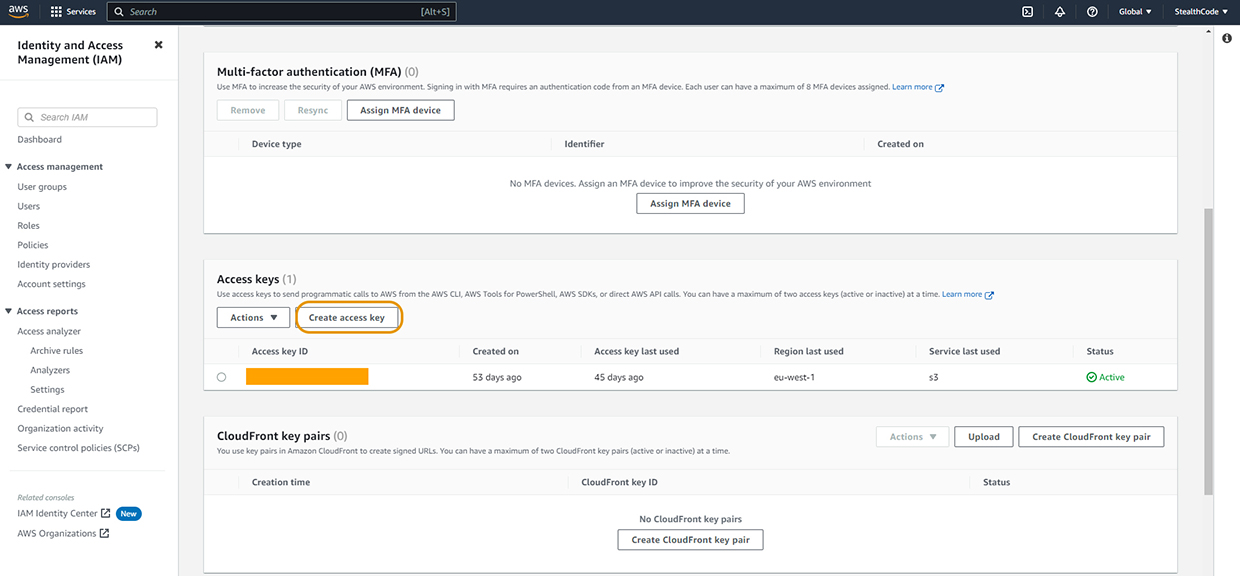Image resolution: width=1240 pixels, height=576 pixels.
Task: Focus the Search IAM field
Action: [87, 117]
